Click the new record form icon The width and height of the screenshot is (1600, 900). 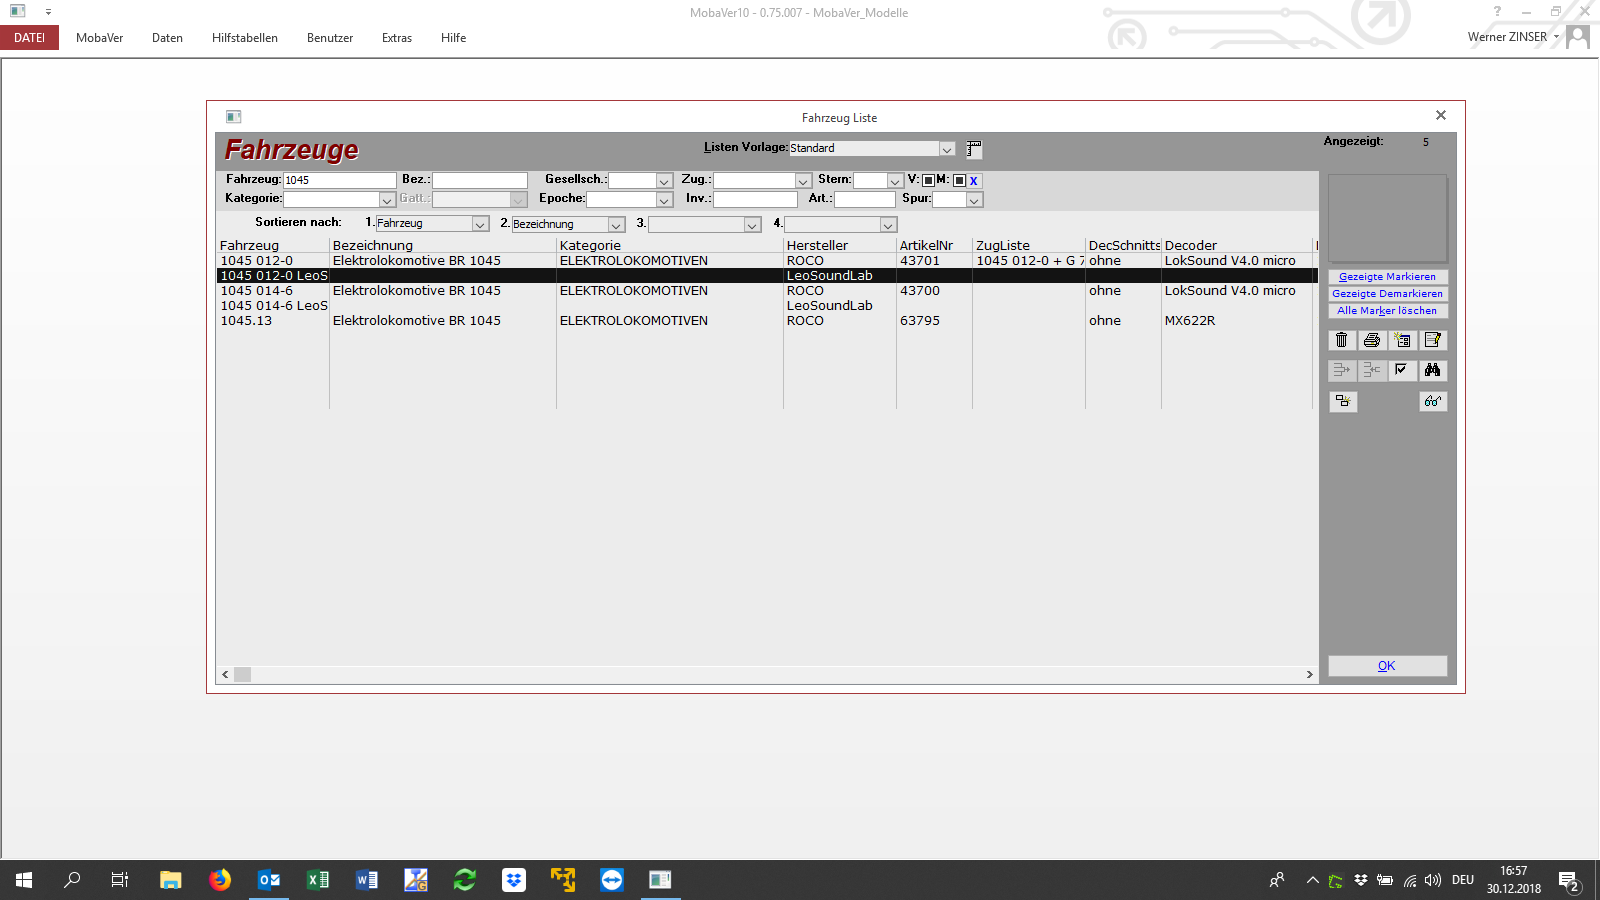click(1402, 340)
